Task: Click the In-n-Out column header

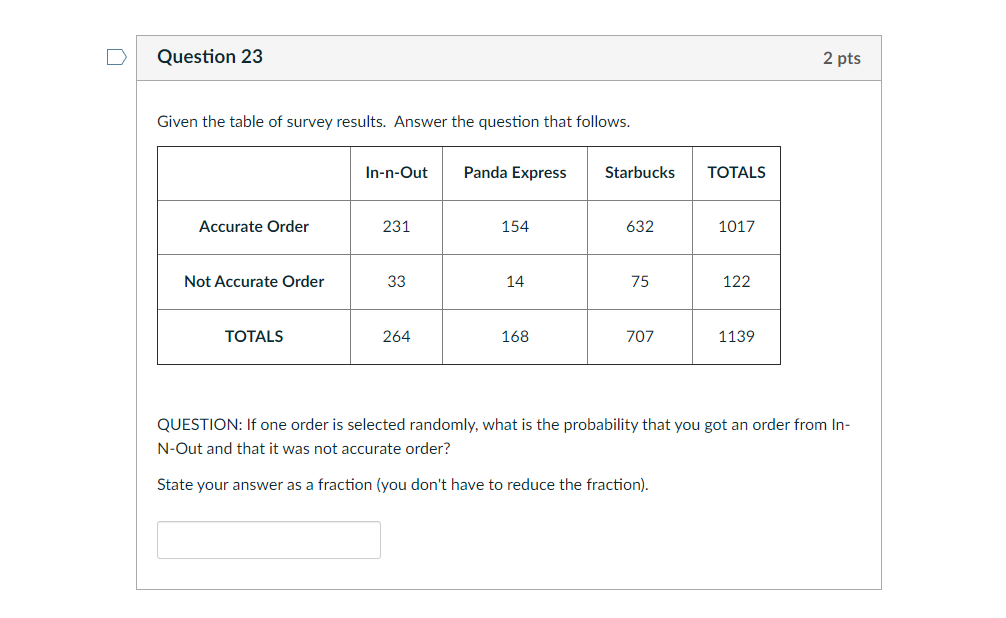Action: coord(396,173)
